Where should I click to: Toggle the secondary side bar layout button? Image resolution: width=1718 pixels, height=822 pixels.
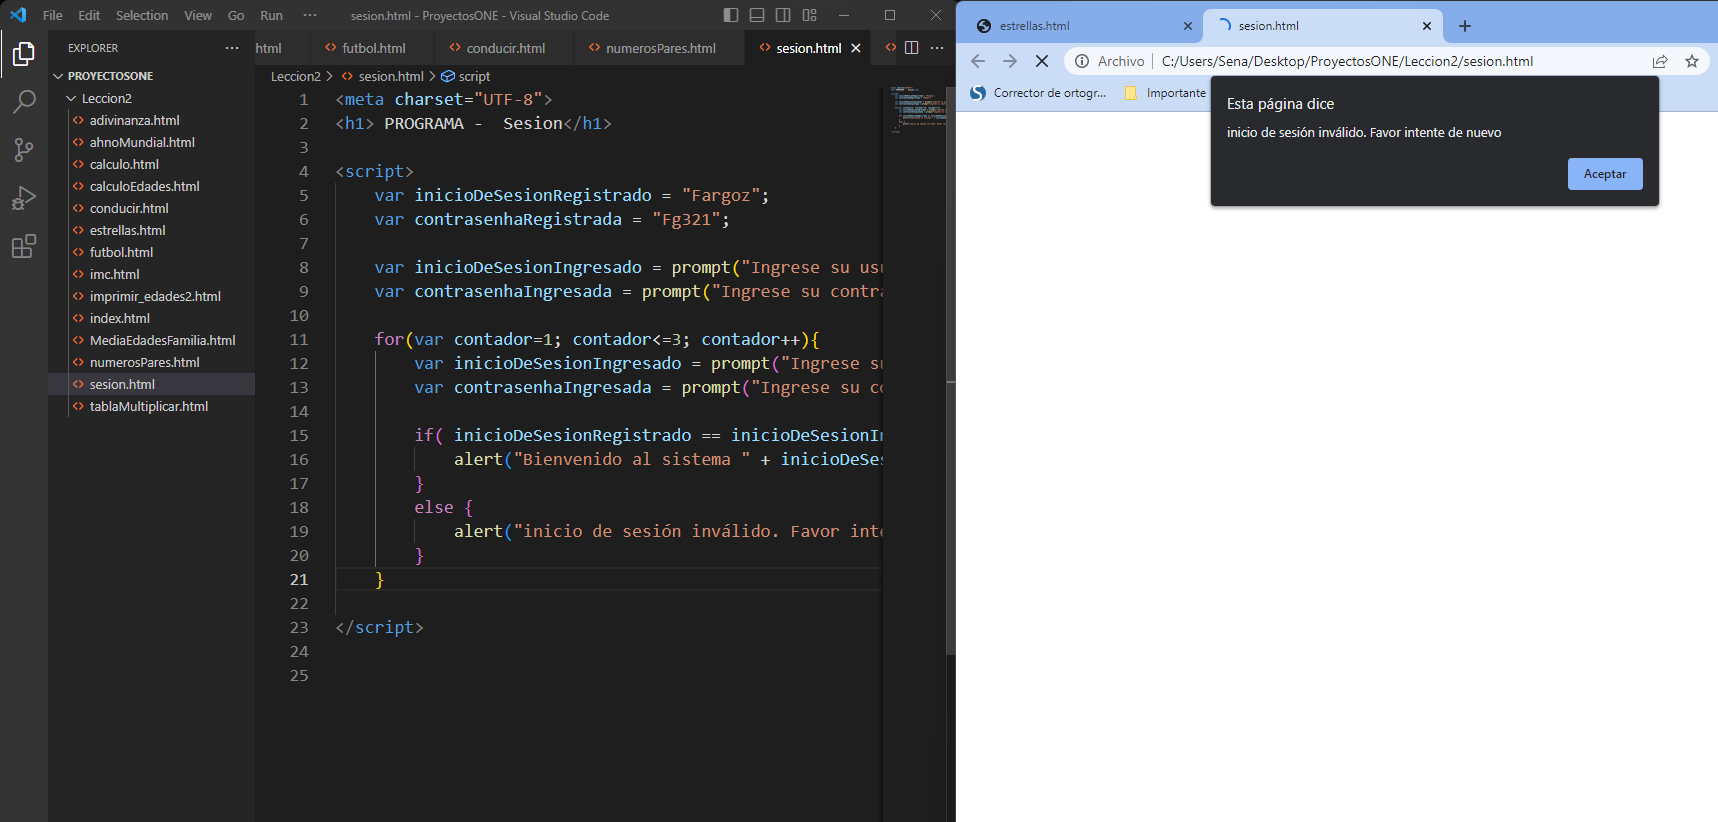coord(783,15)
